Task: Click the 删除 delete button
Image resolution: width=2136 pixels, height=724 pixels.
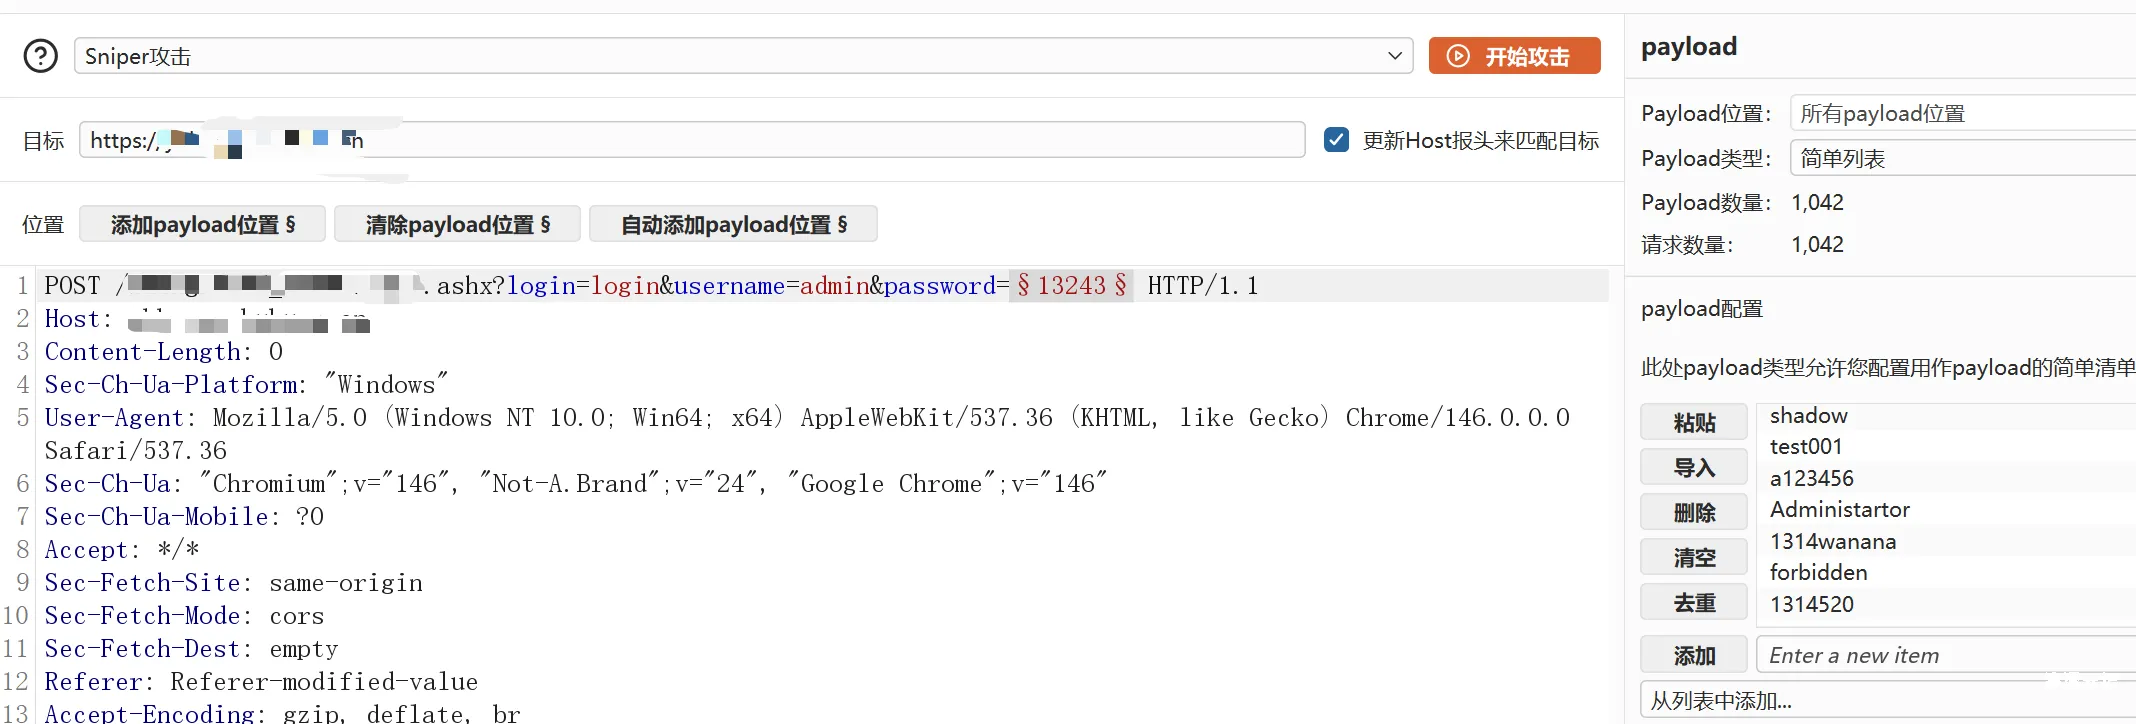Action: [x=1694, y=512]
